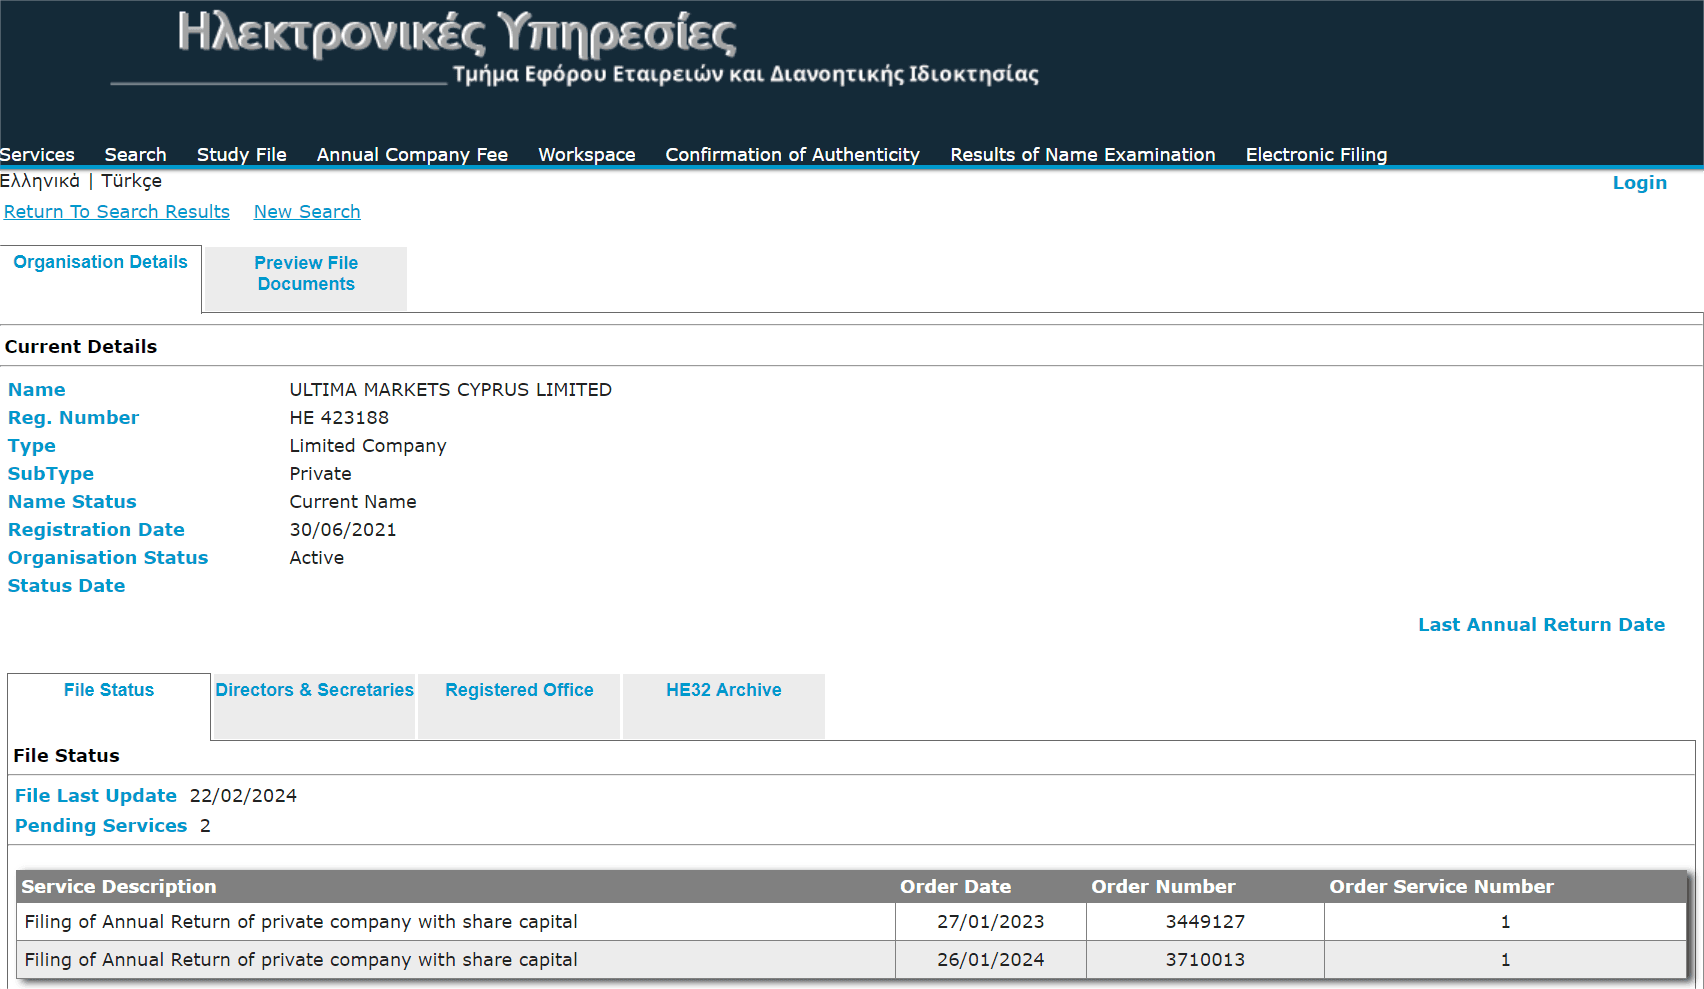Click the Limited Company type value
The height and width of the screenshot is (989, 1704).
[x=368, y=446]
